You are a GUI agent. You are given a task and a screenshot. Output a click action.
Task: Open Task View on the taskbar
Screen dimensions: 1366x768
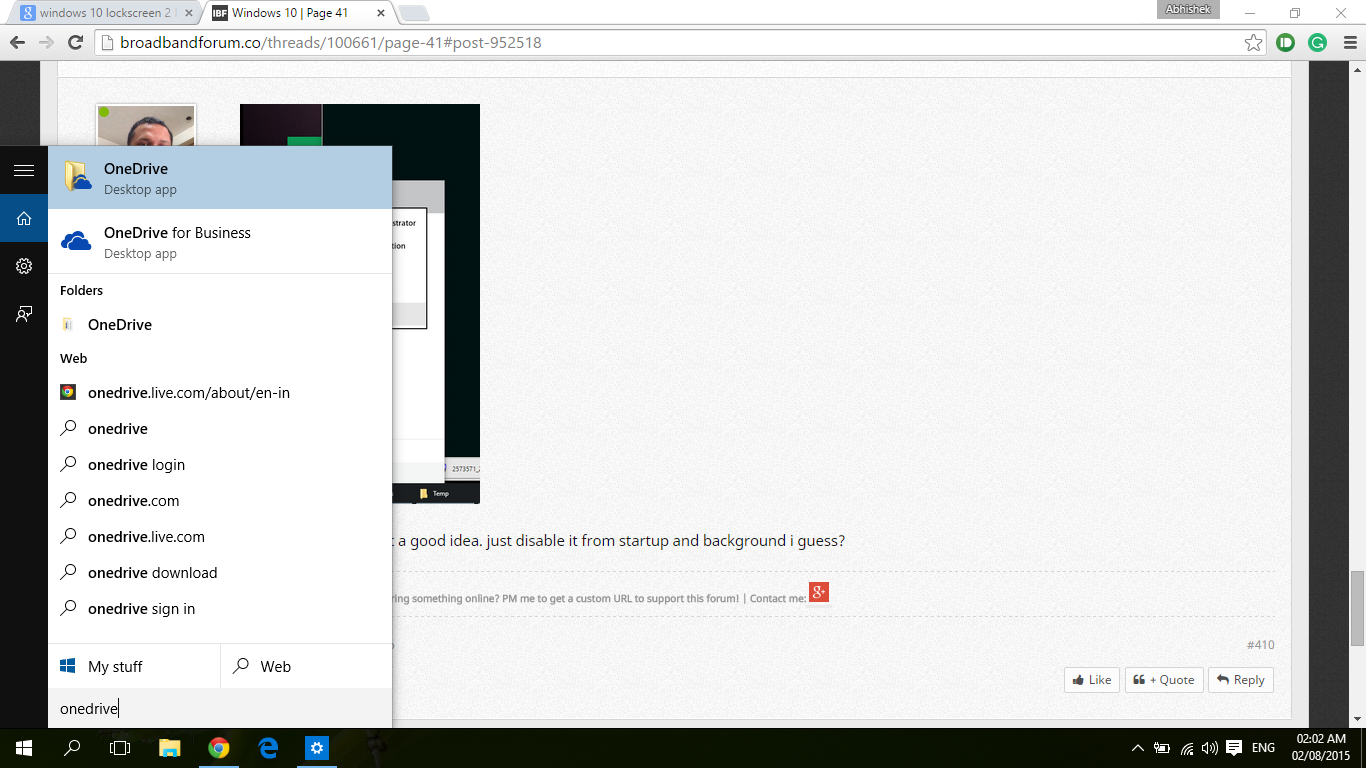coord(120,748)
